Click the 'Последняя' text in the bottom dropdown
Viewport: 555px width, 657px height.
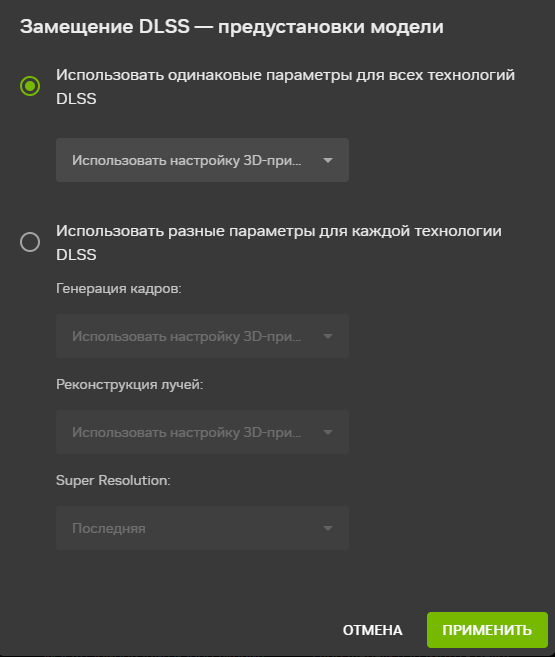(109, 528)
